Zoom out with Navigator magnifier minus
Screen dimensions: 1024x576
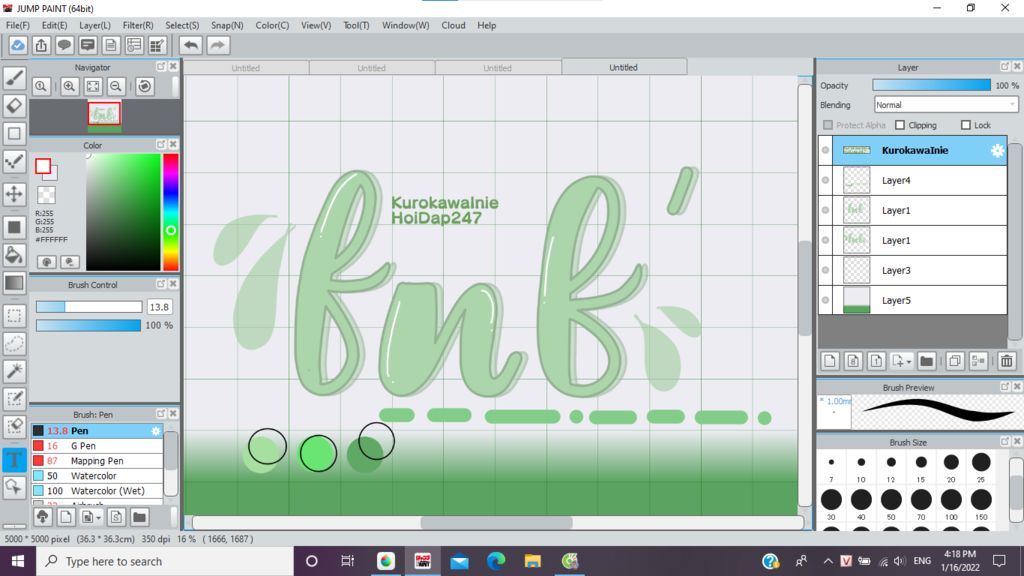(116, 86)
